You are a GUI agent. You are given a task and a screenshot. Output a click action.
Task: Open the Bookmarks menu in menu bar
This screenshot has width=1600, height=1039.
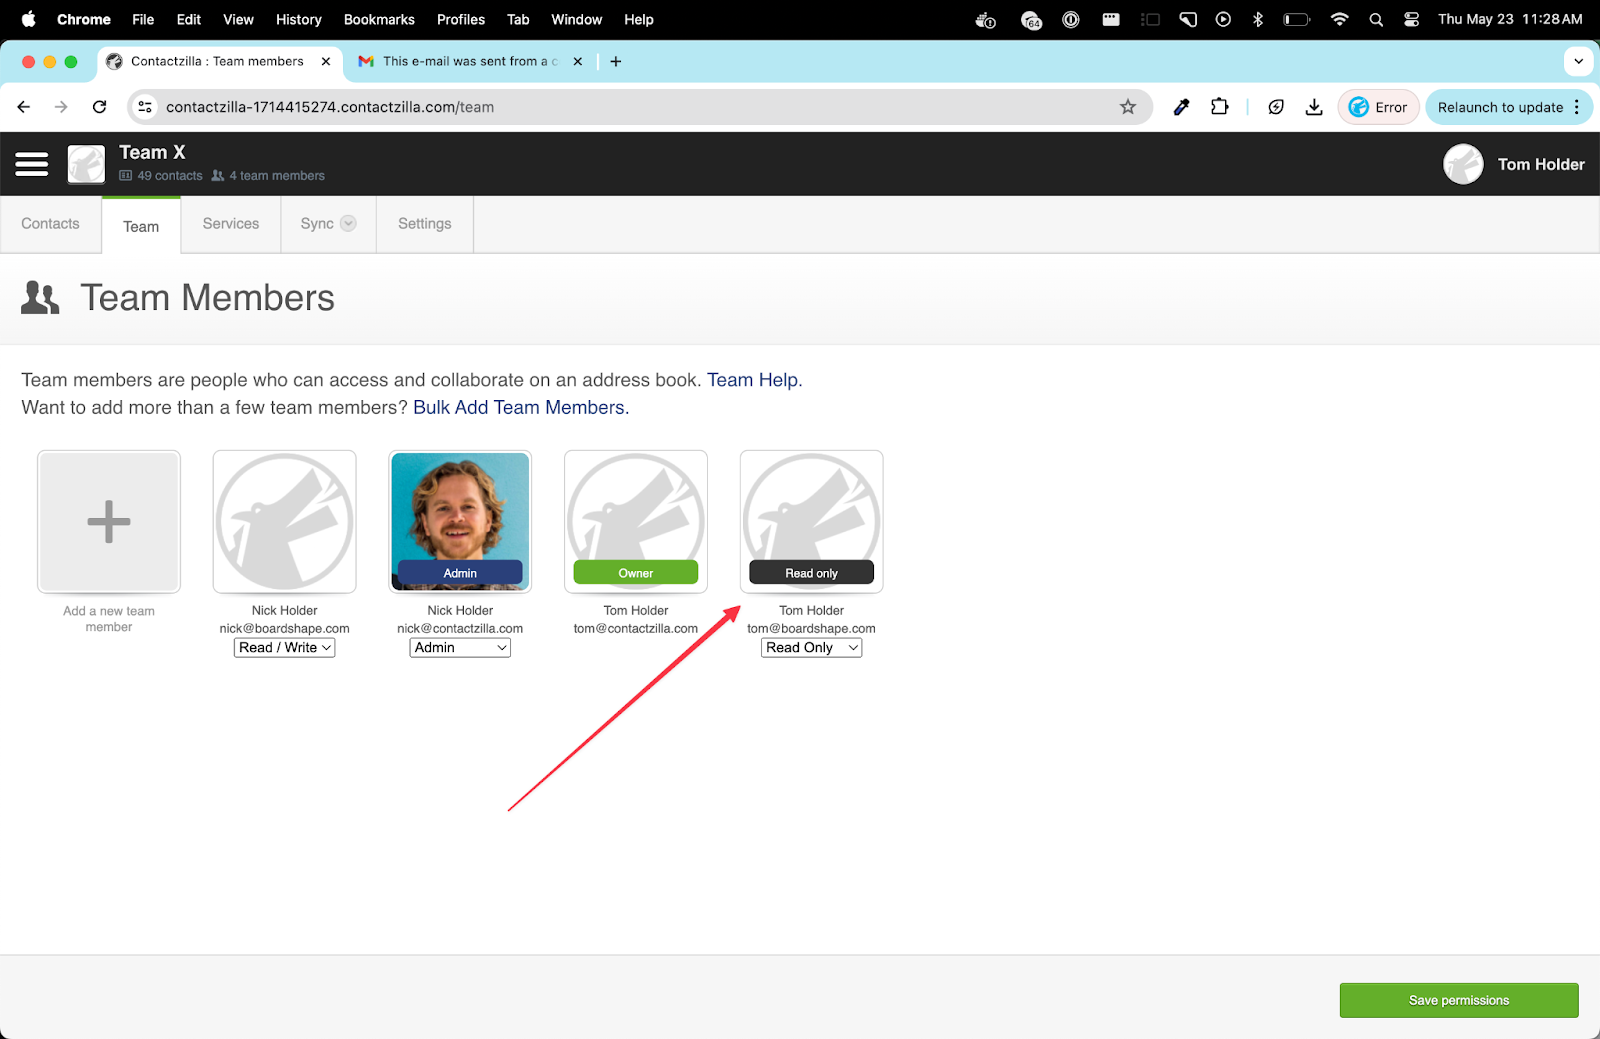click(379, 19)
